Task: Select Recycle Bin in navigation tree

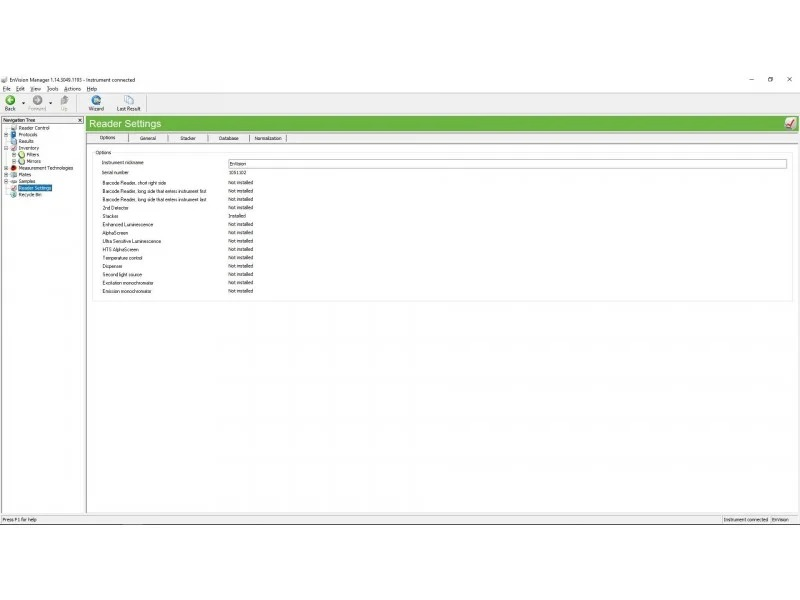Action: point(30,194)
